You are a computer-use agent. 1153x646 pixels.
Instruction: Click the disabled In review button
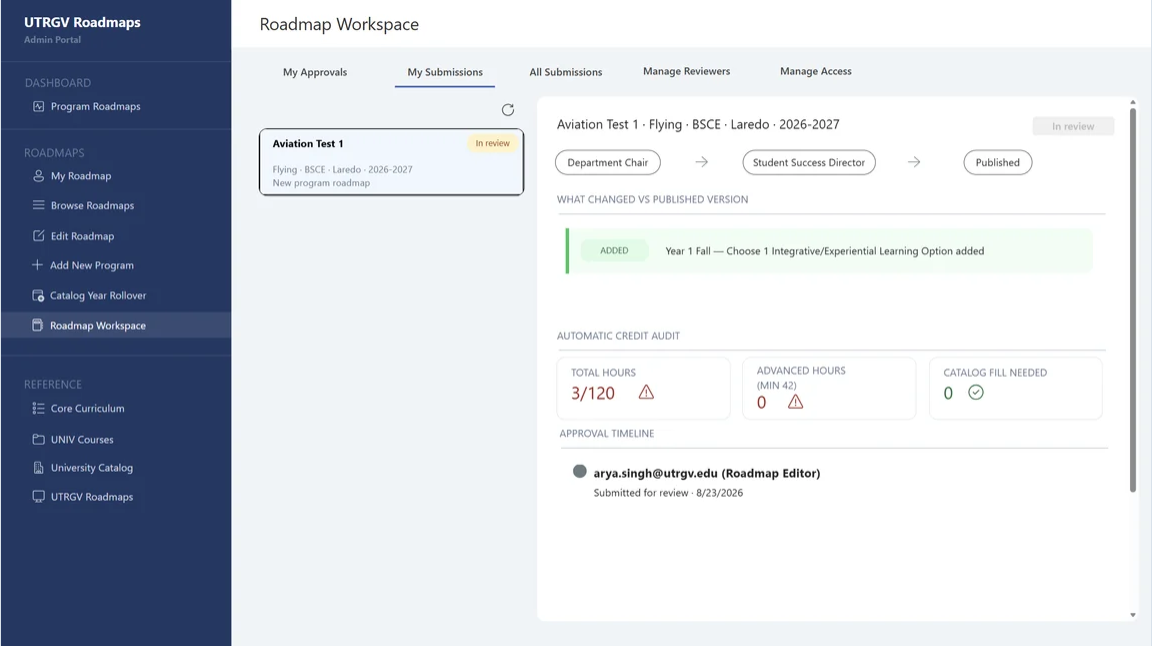tap(1073, 126)
